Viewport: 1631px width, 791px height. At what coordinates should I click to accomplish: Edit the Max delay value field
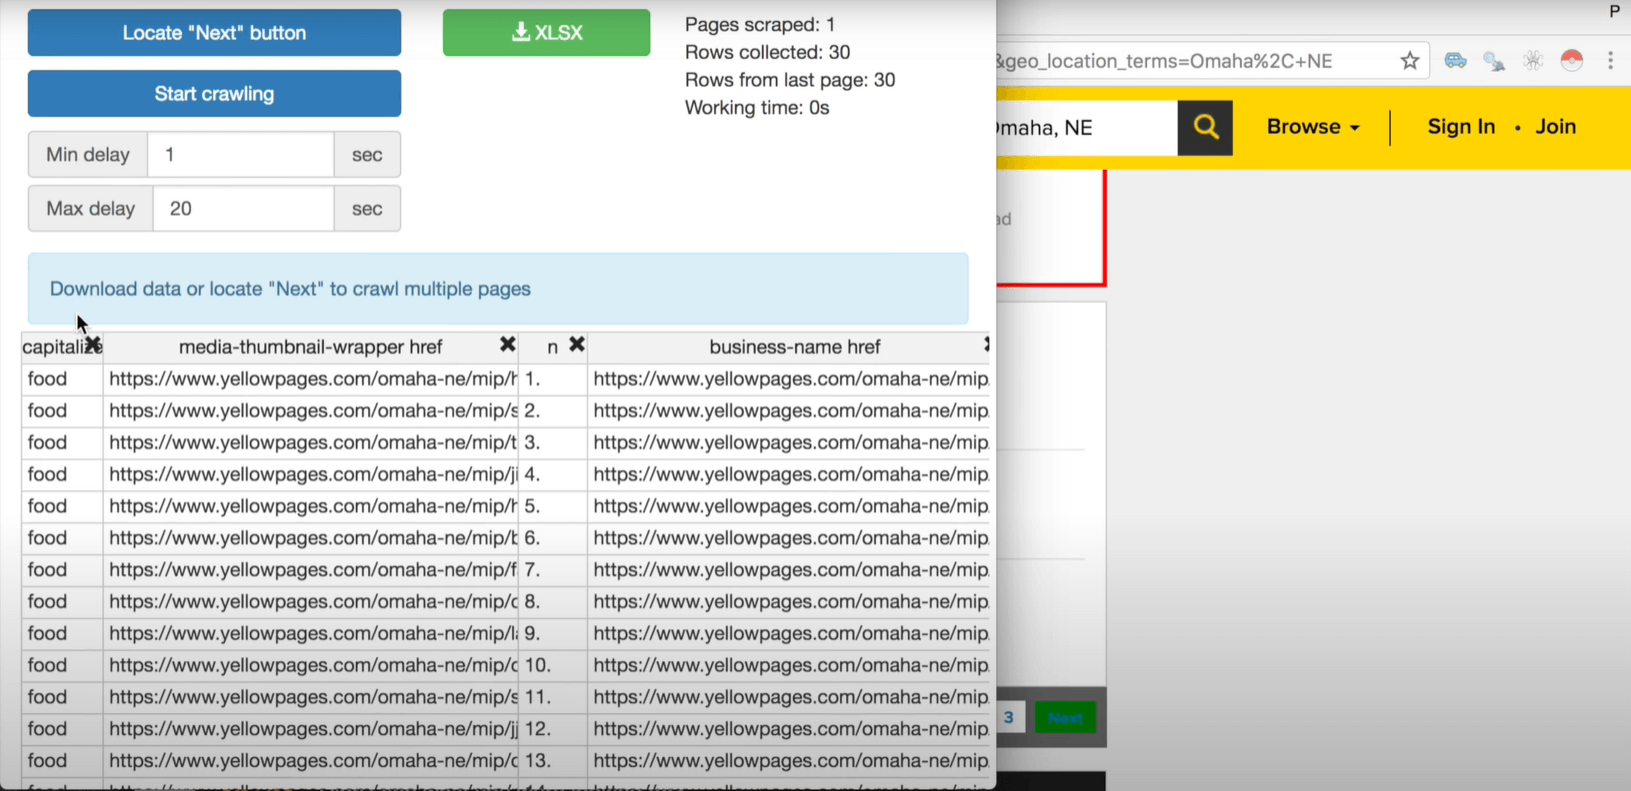[243, 209]
